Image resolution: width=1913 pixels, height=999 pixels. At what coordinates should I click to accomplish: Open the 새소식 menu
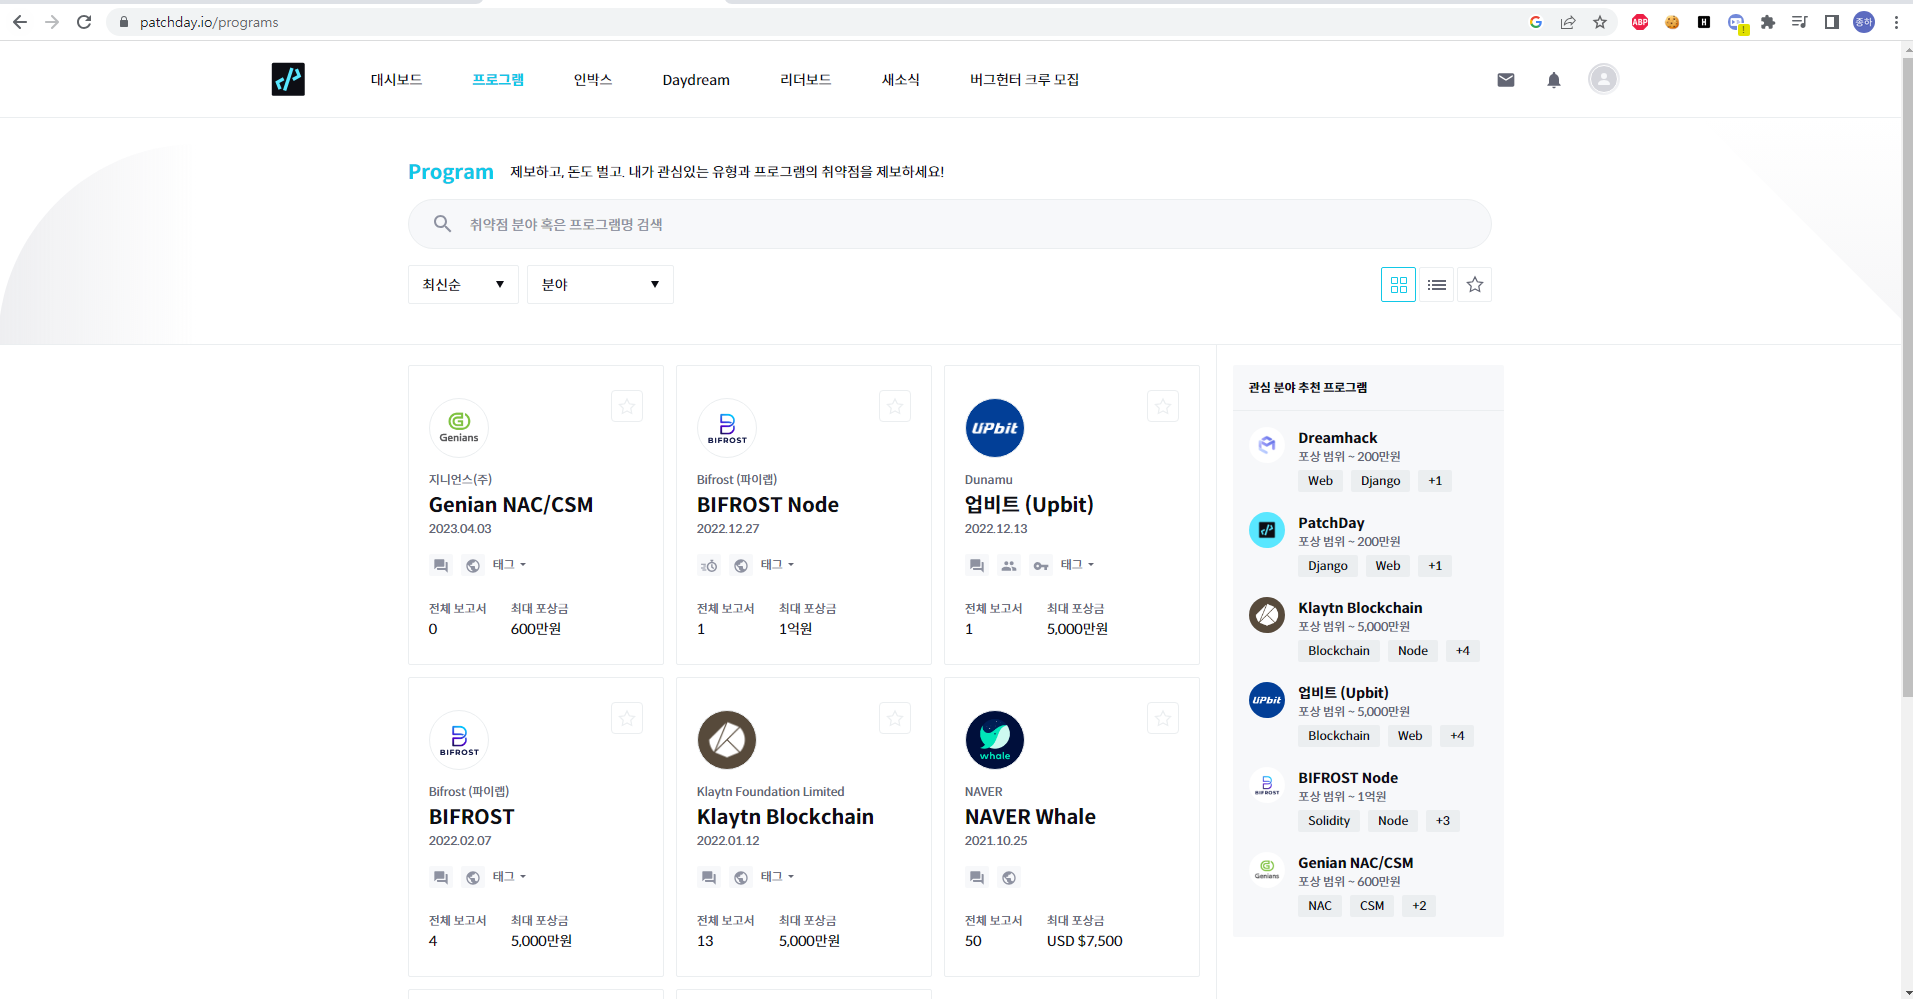click(x=901, y=80)
